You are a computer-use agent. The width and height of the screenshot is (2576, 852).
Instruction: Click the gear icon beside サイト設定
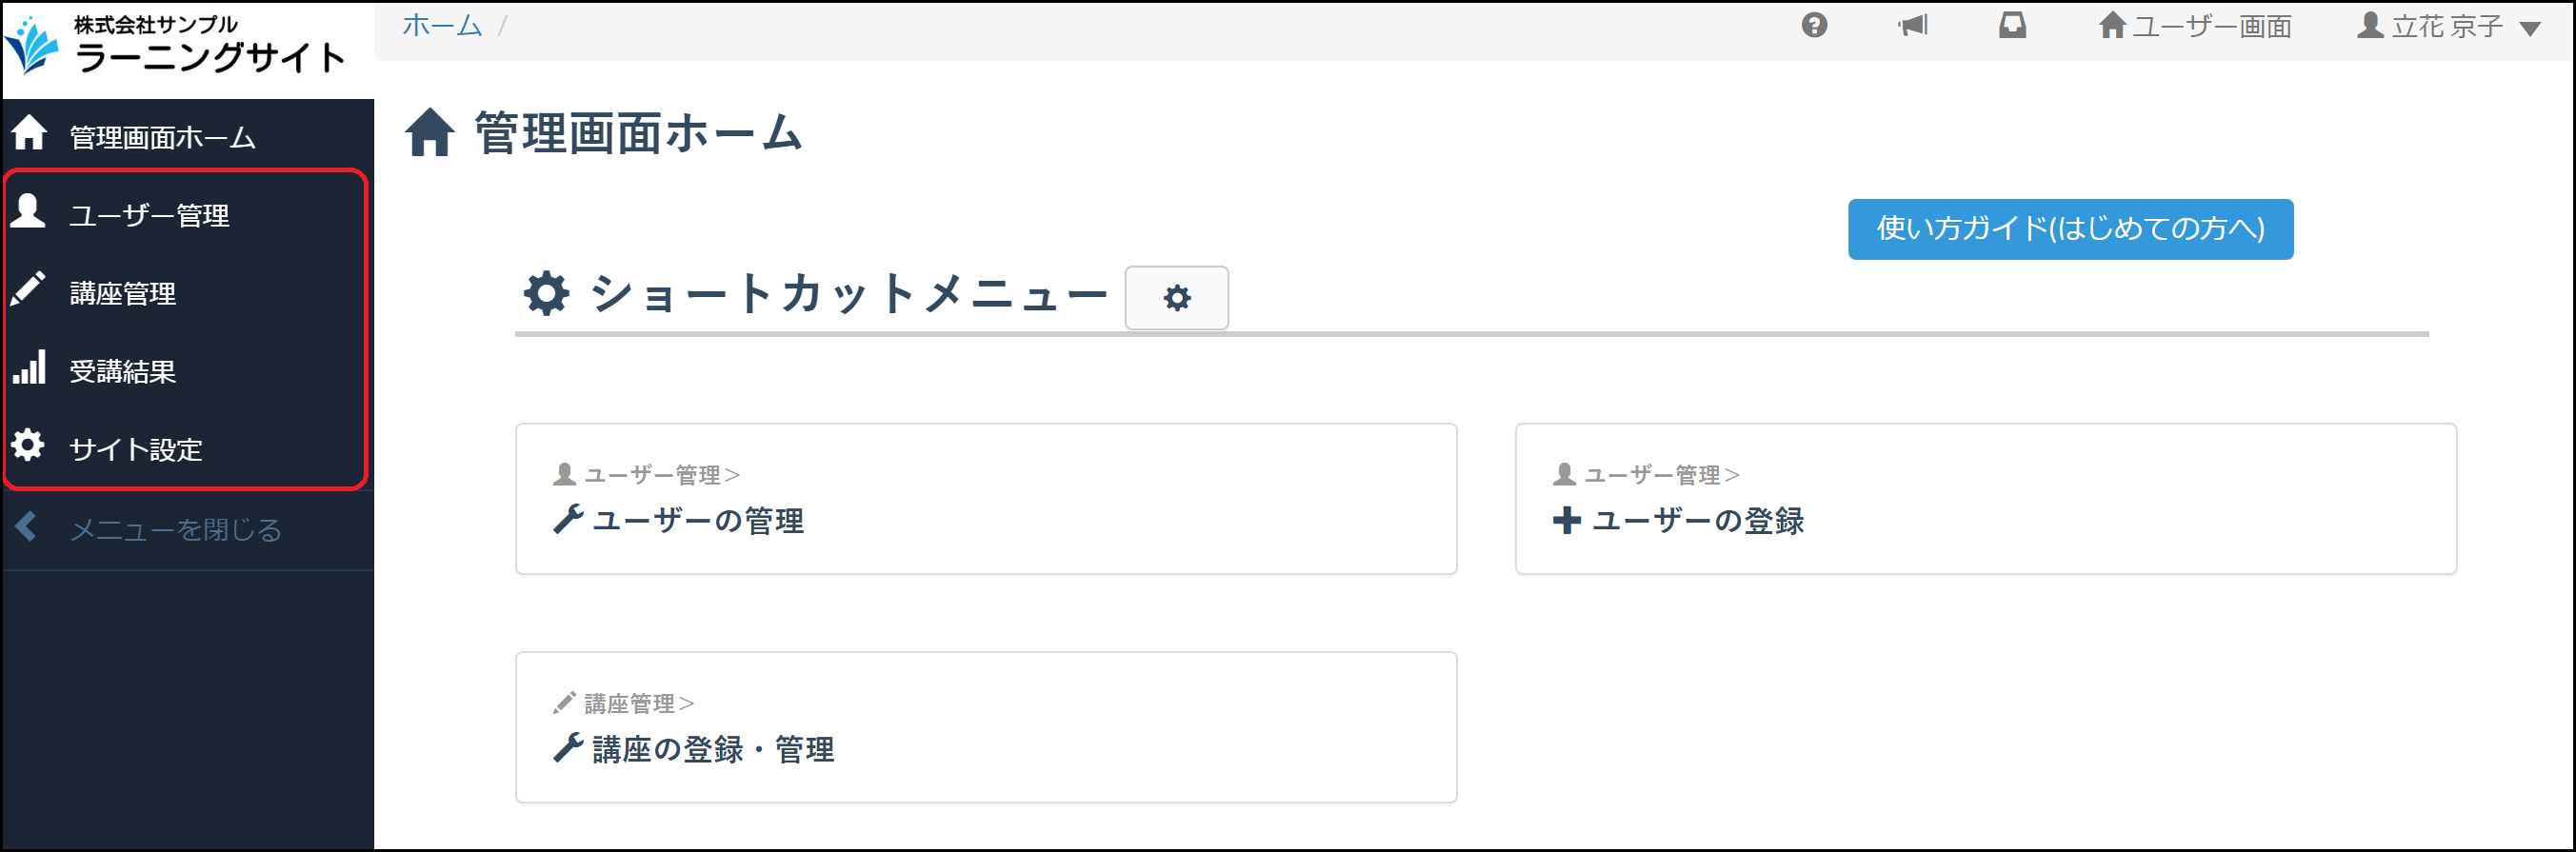tap(28, 445)
